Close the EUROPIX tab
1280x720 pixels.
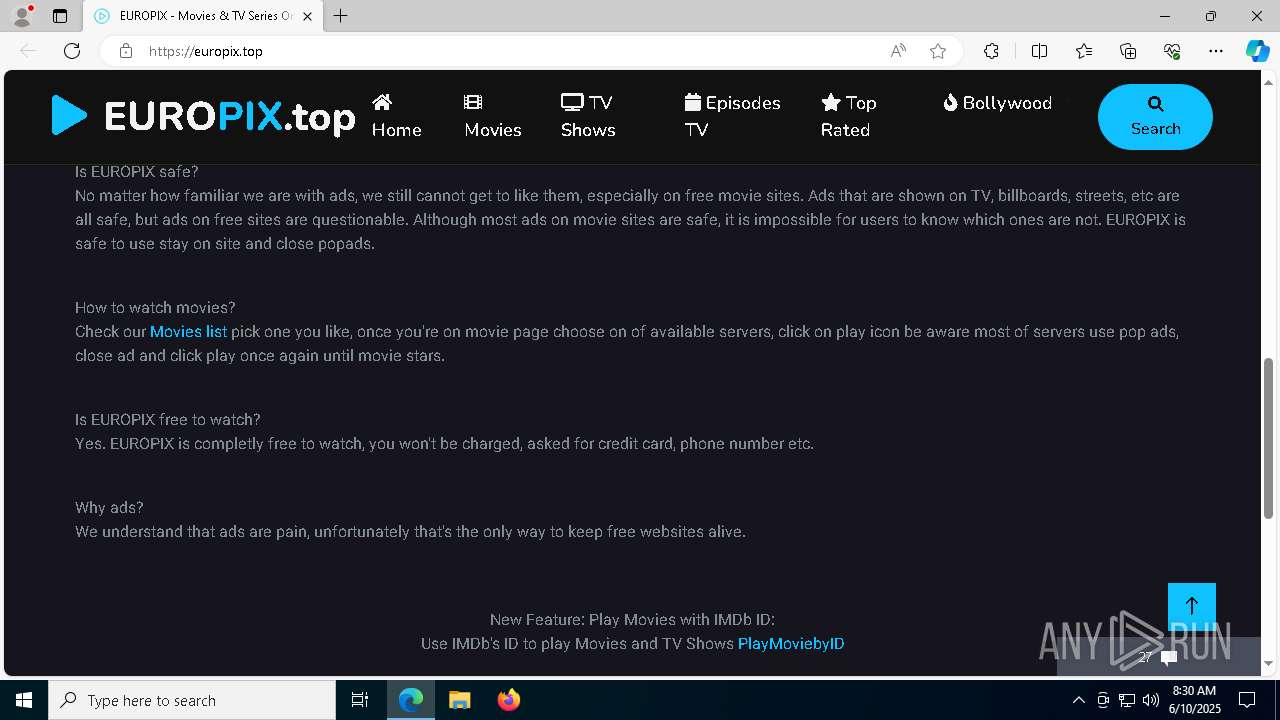coord(307,16)
